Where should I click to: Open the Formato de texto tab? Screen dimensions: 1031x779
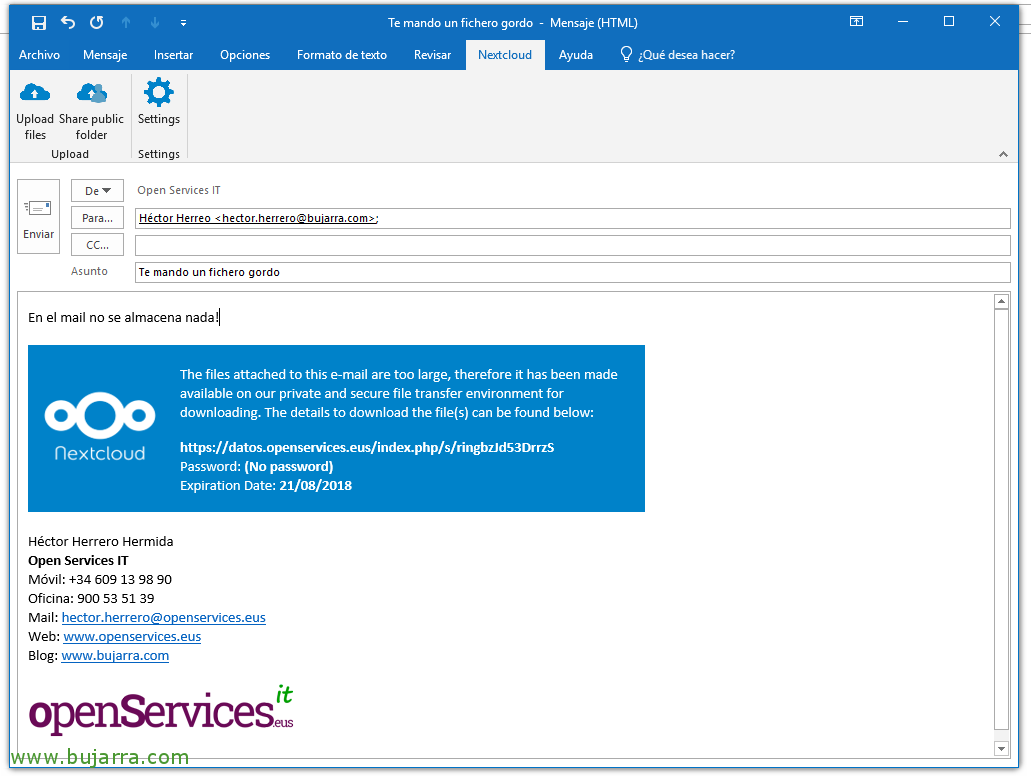[x=342, y=55]
